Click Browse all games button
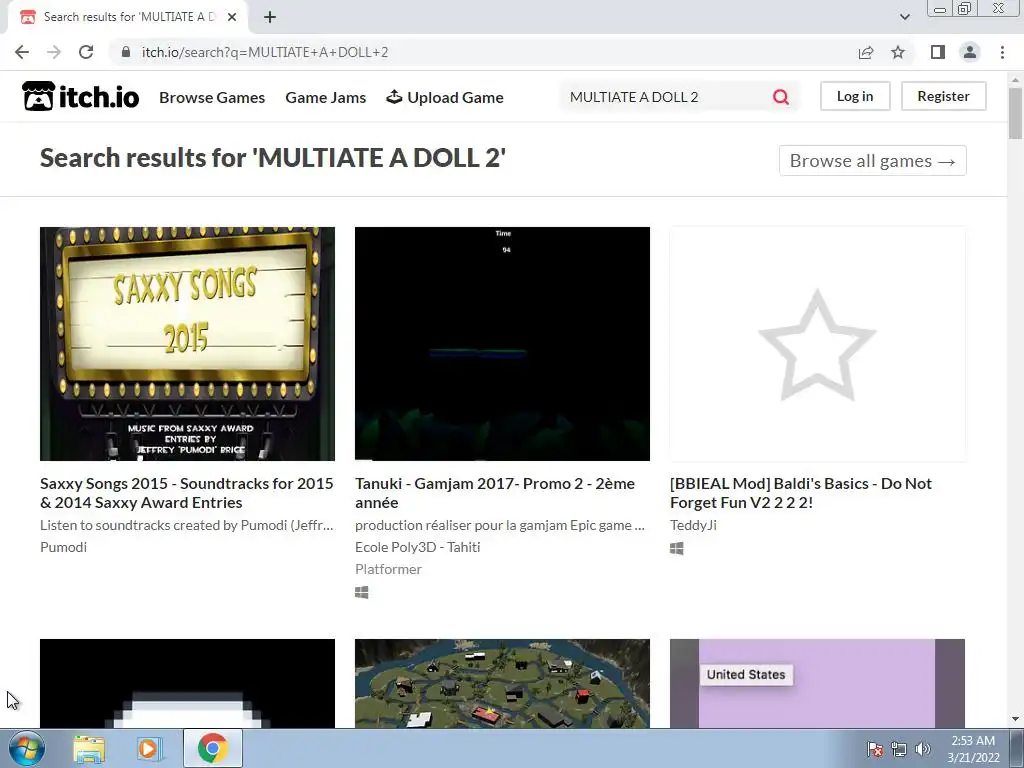The width and height of the screenshot is (1024, 768). click(x=872, y=161)
